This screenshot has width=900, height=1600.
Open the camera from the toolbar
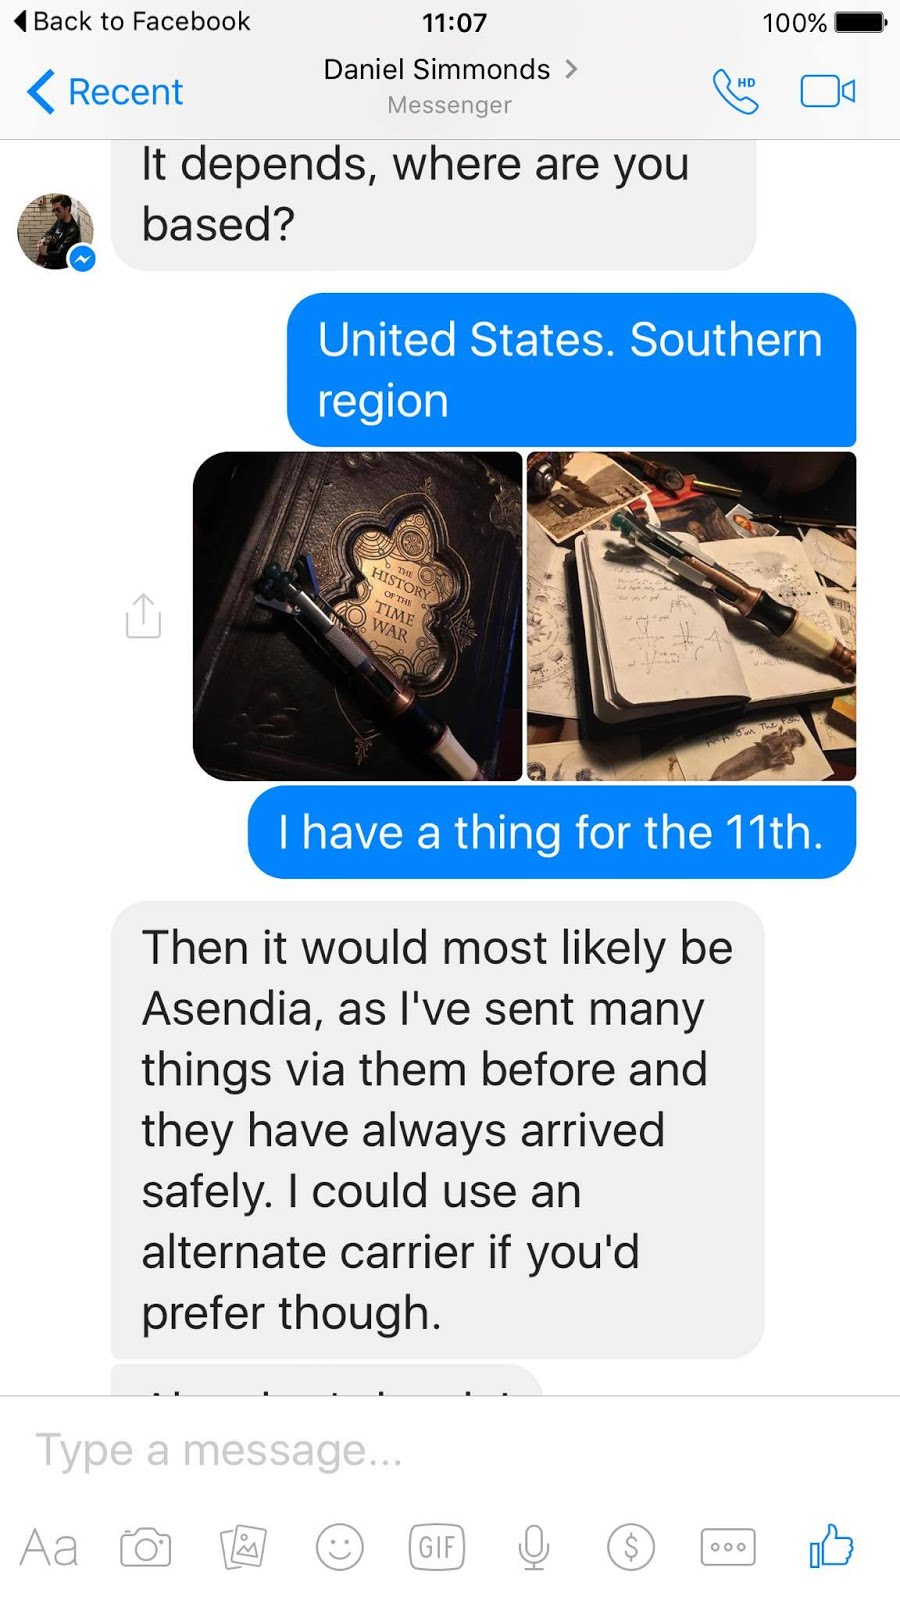point(146,1547)
